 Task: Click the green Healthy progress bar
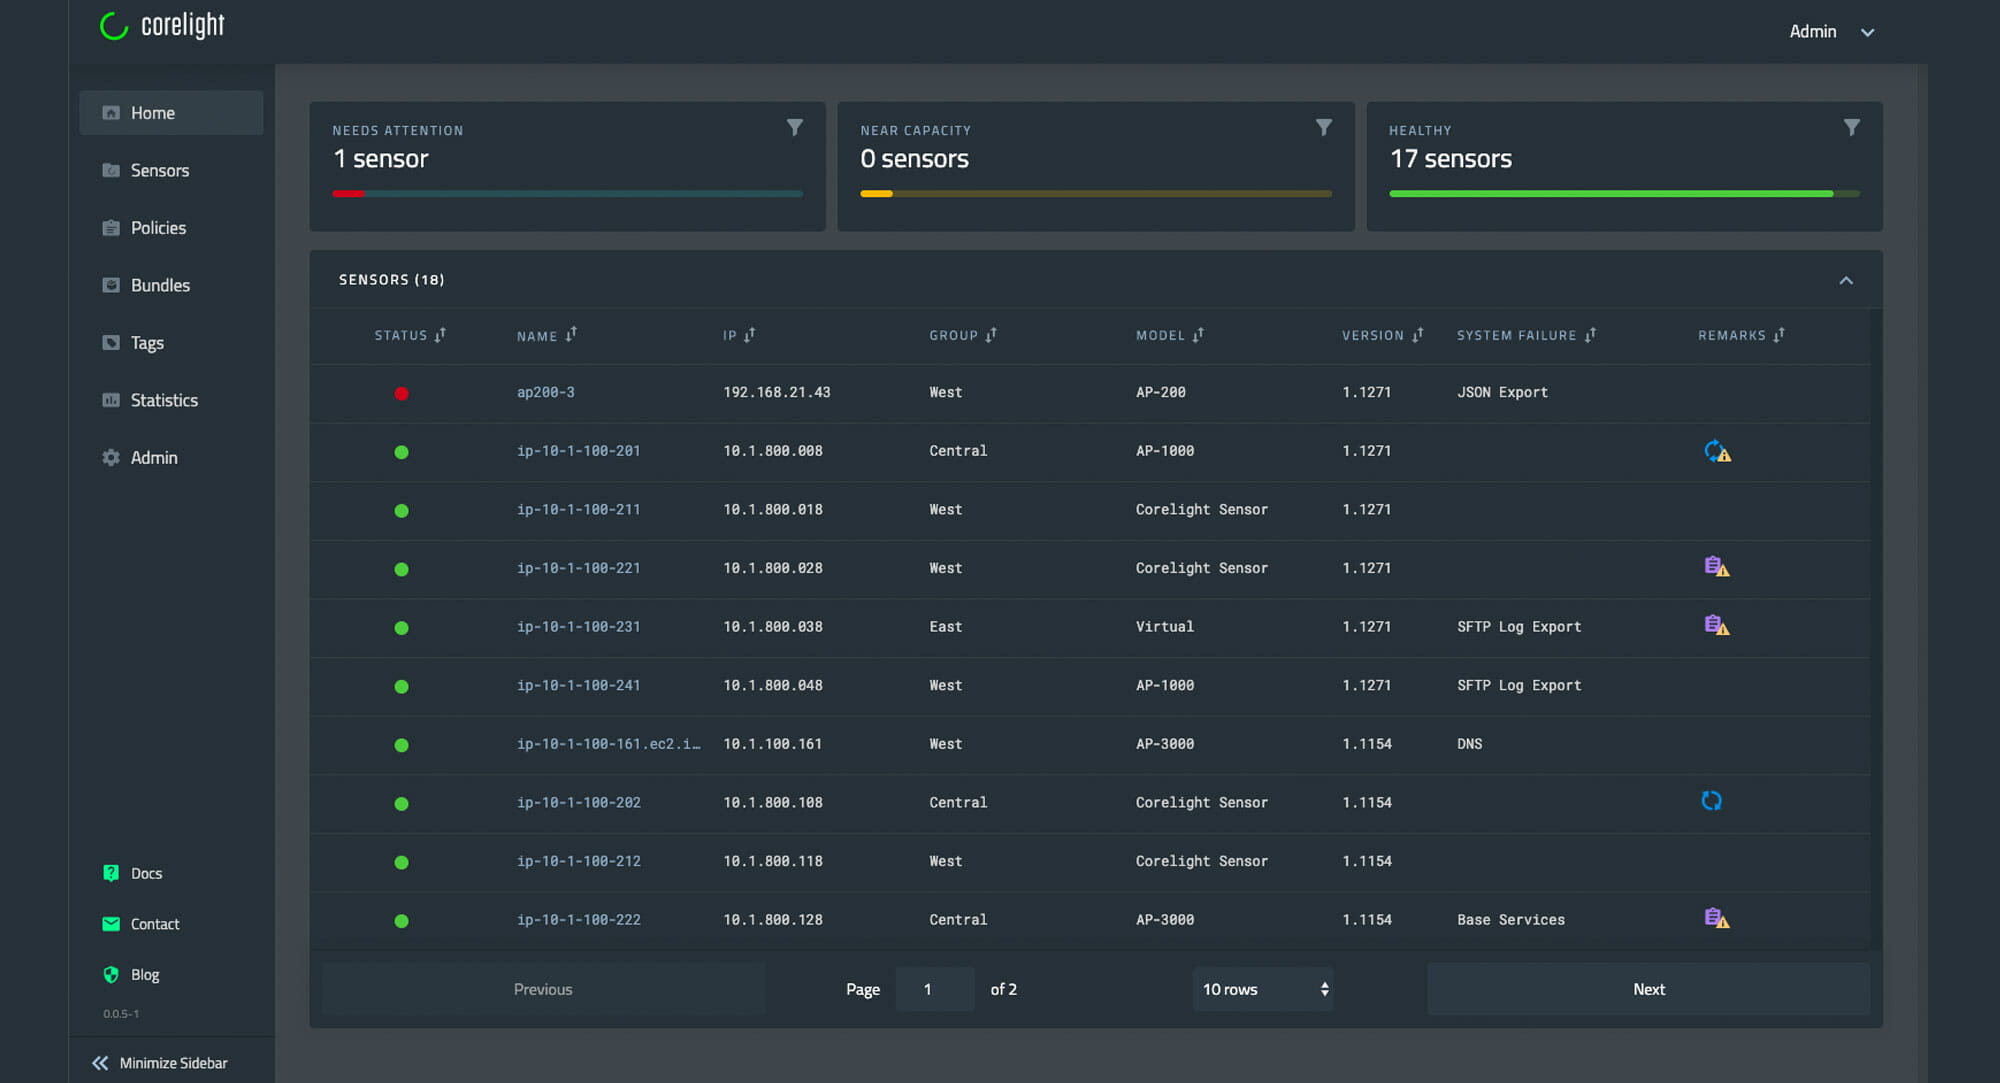coord(1610,194)
